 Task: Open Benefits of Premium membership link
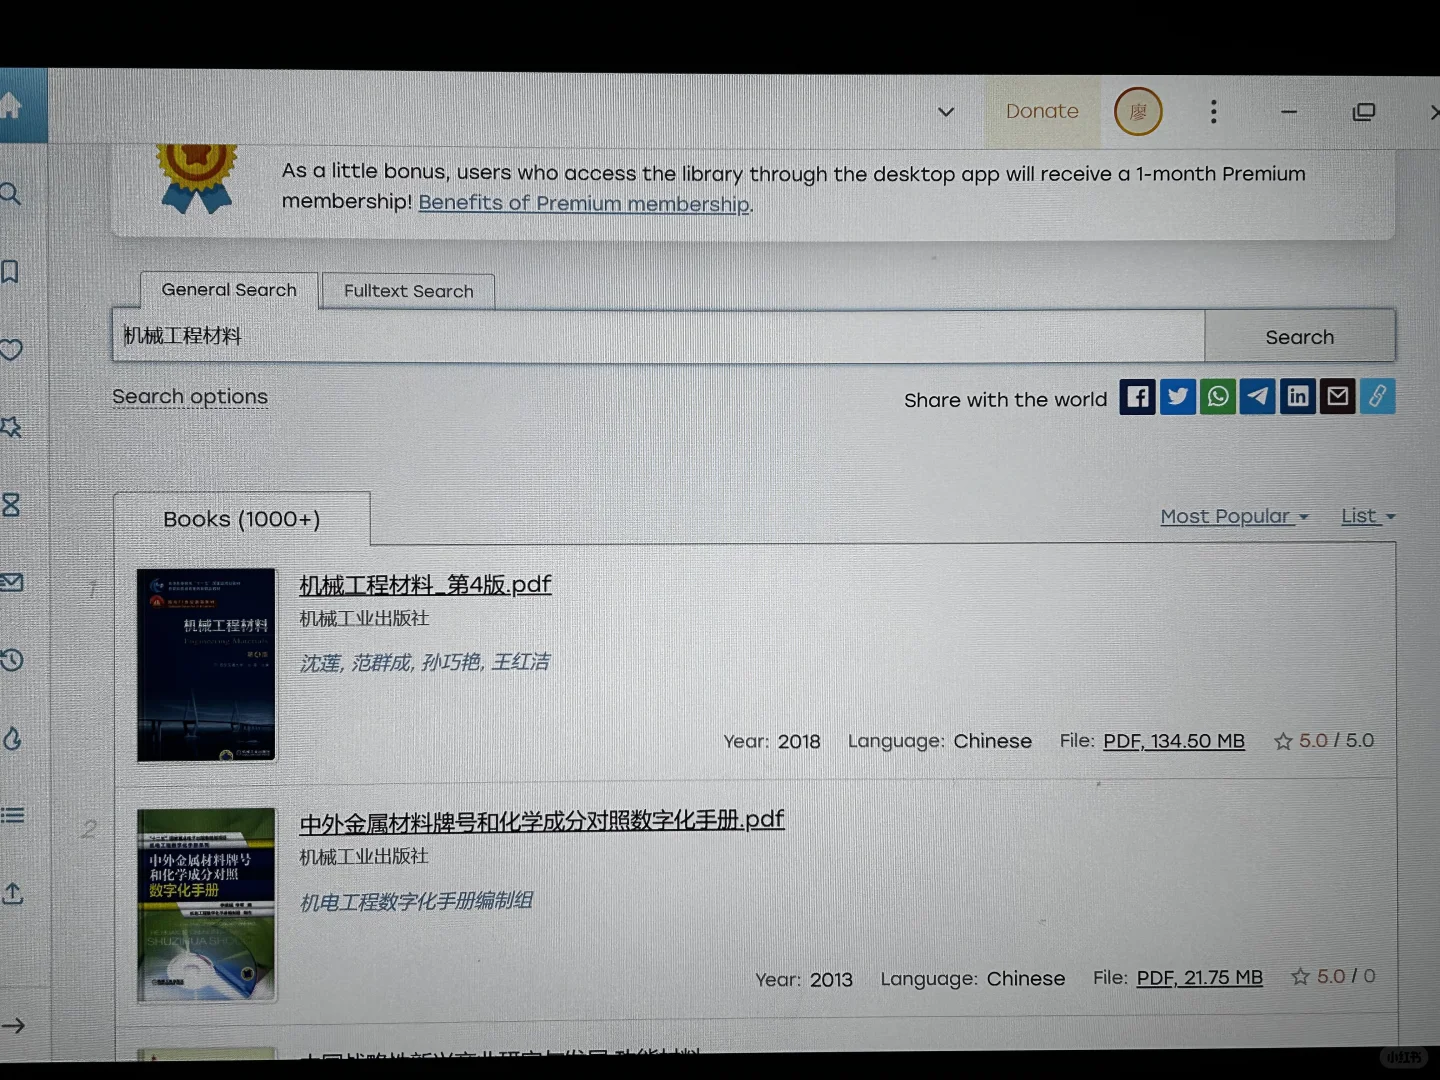coord(584,203)
